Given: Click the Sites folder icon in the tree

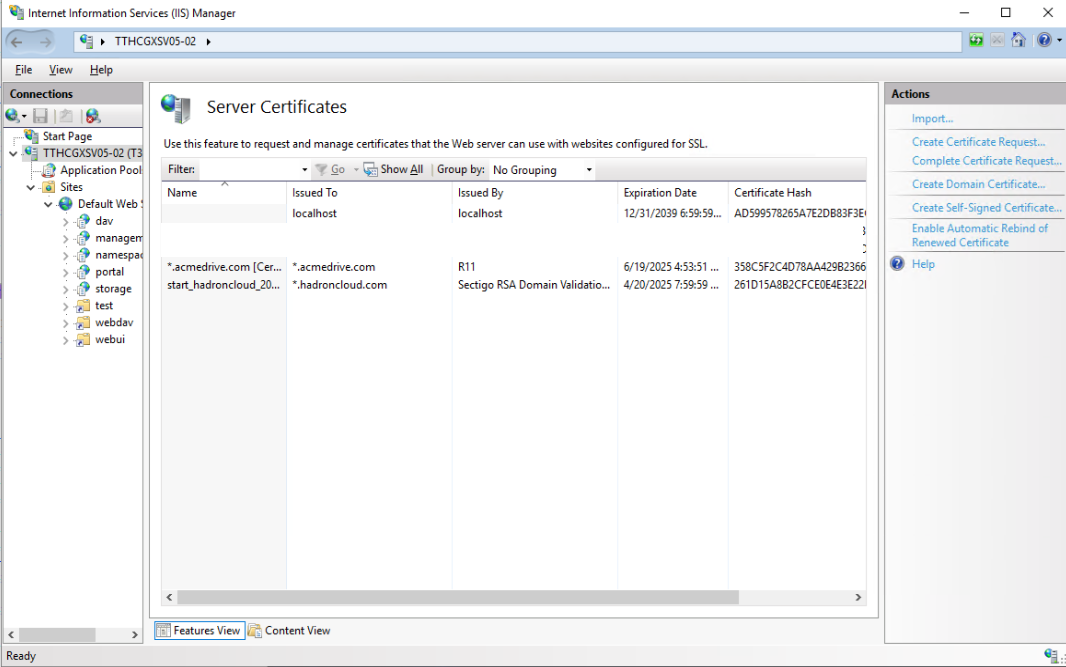Looking at the screenshot, I should tap(49, 187).
